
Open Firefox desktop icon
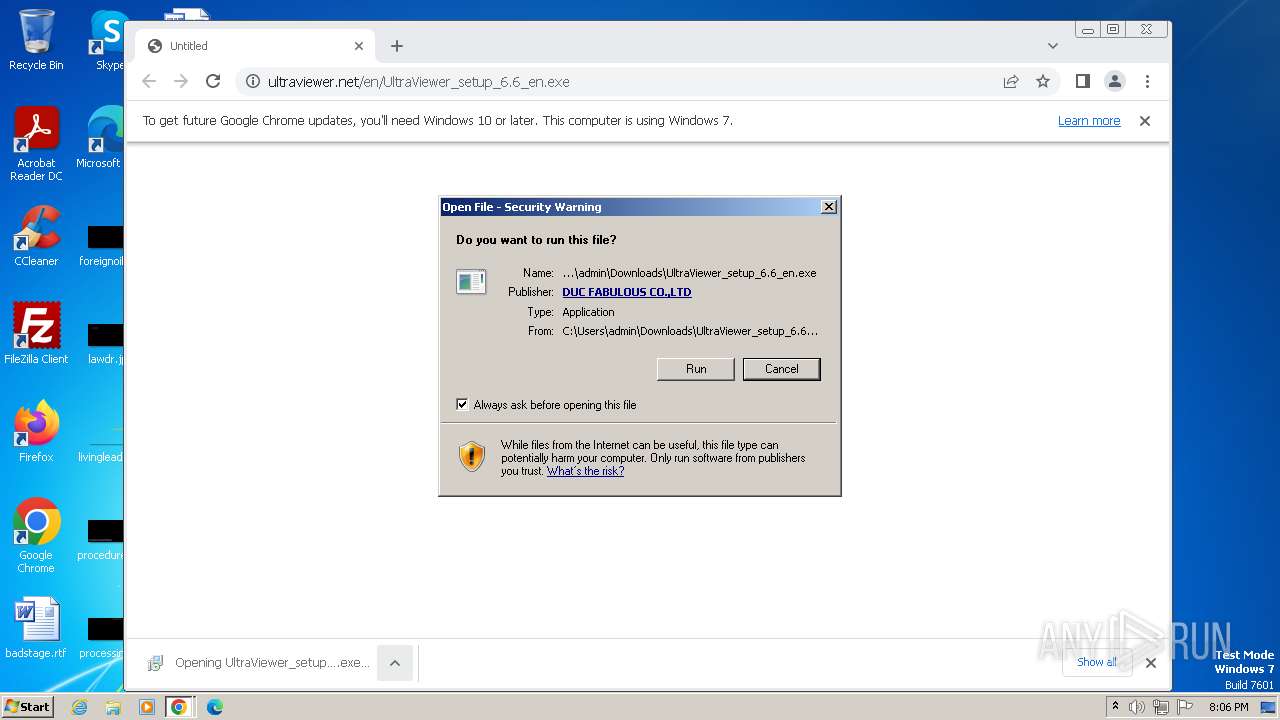click(36, 431)
